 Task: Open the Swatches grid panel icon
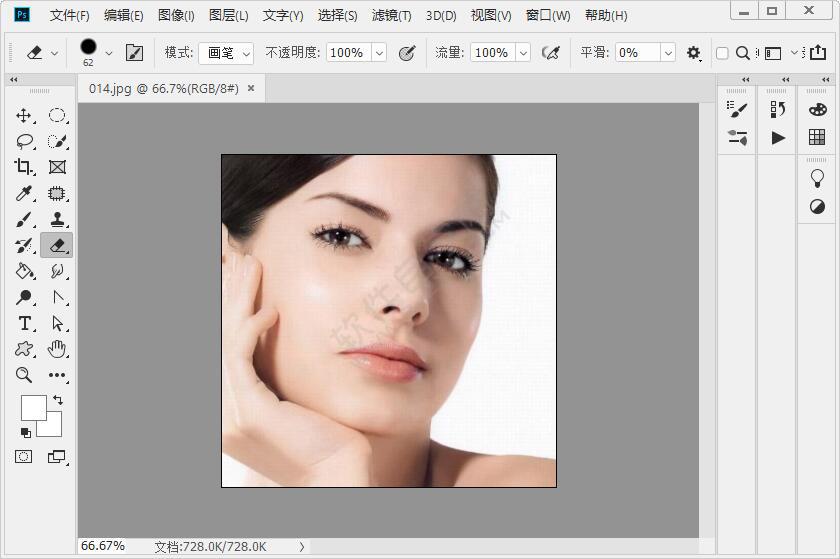click(x=817, y=137)
